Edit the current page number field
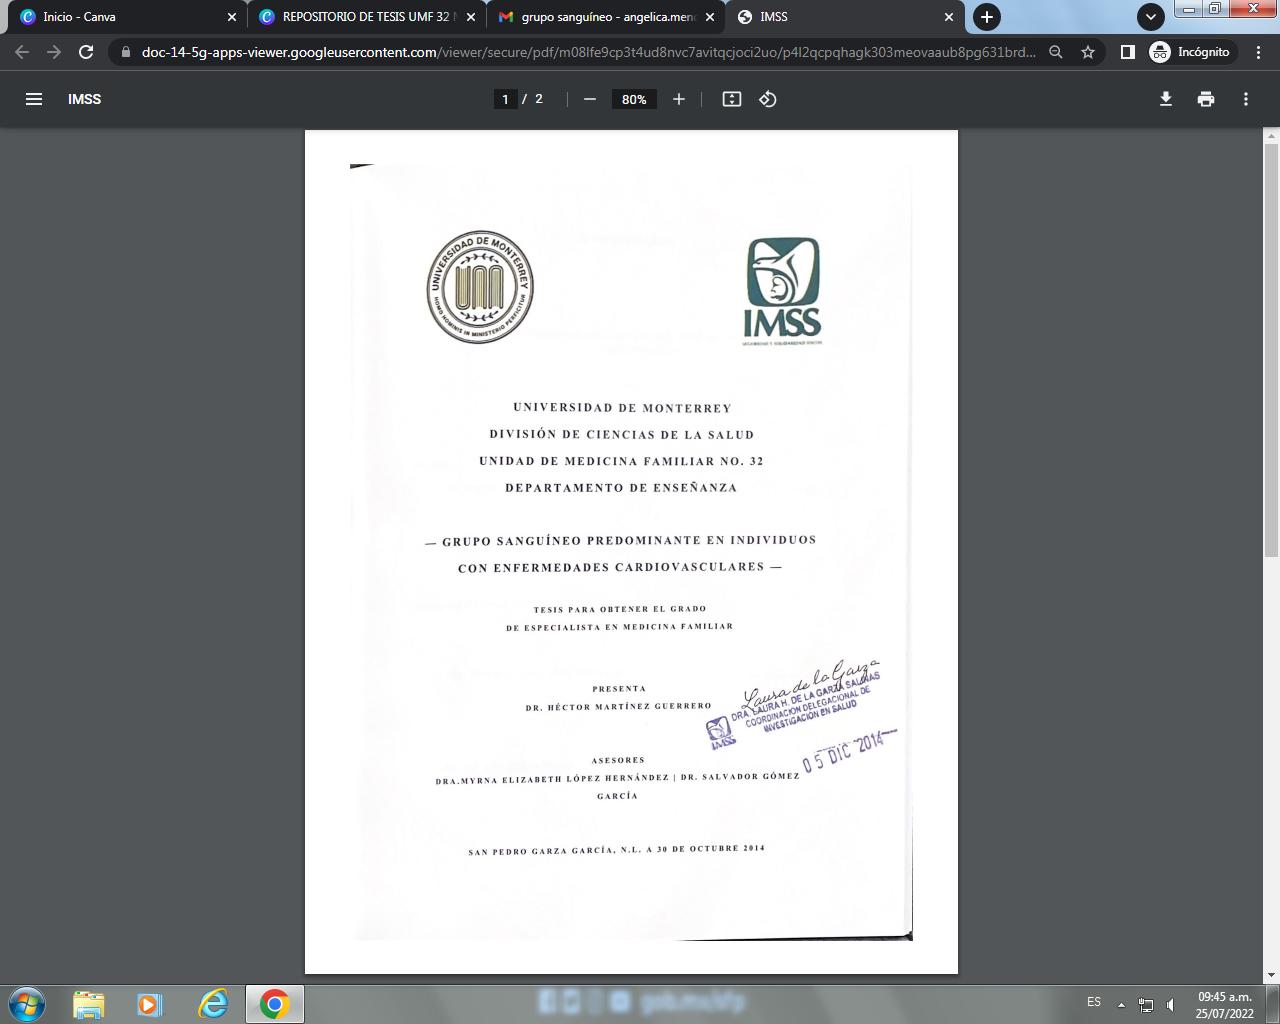This screenshot has height=1024, width=1280. tap(506, 99)
